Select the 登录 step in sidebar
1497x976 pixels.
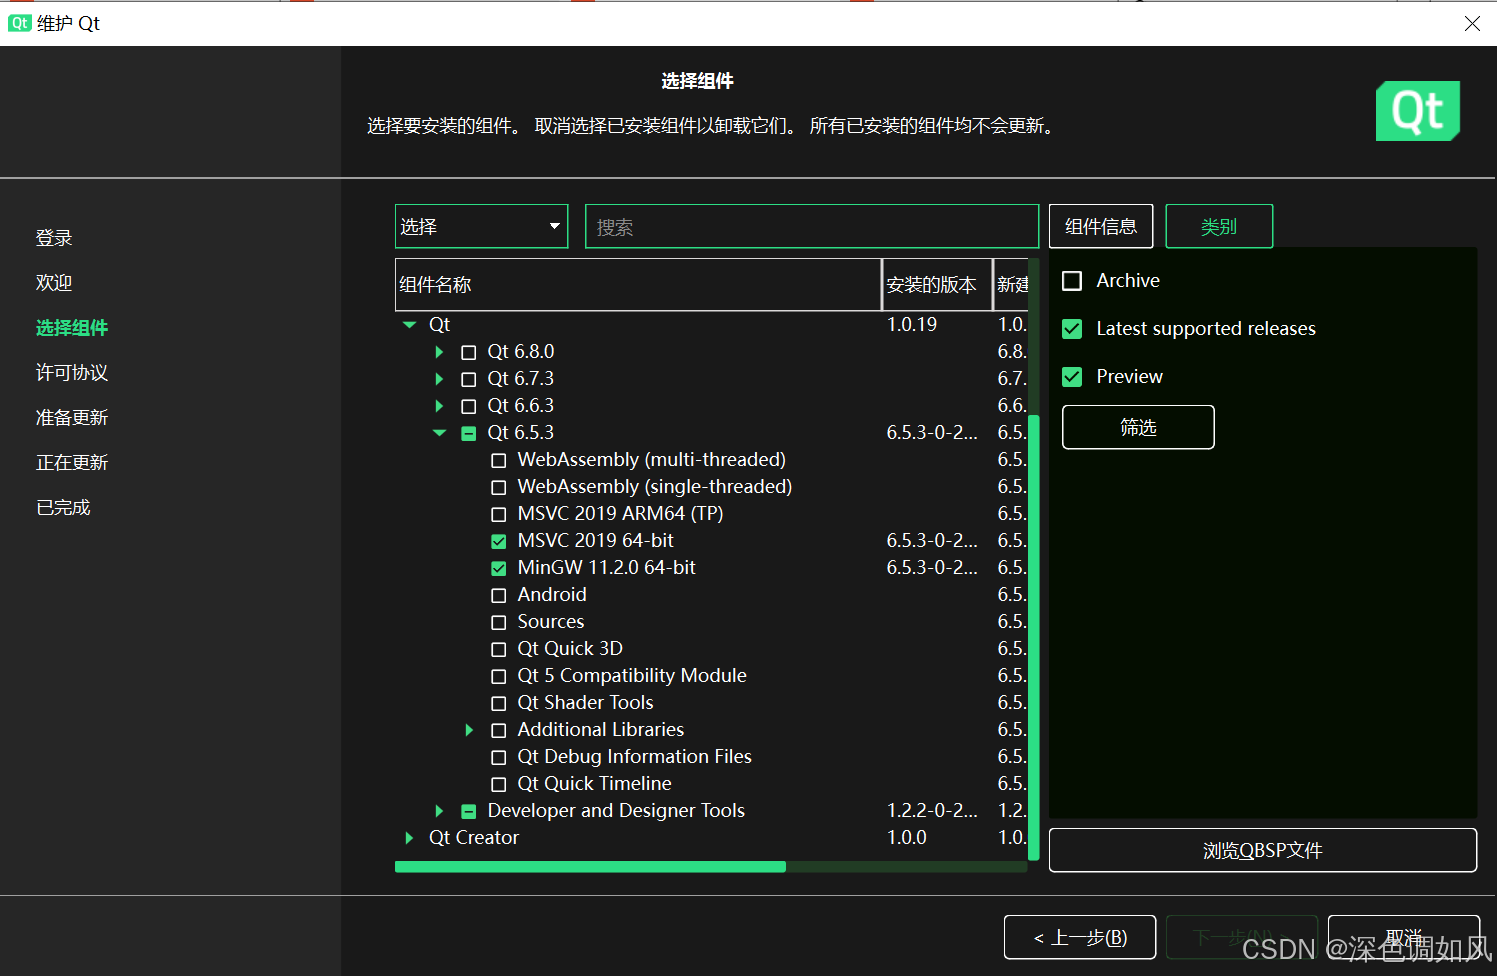click(x=54, y=238)
